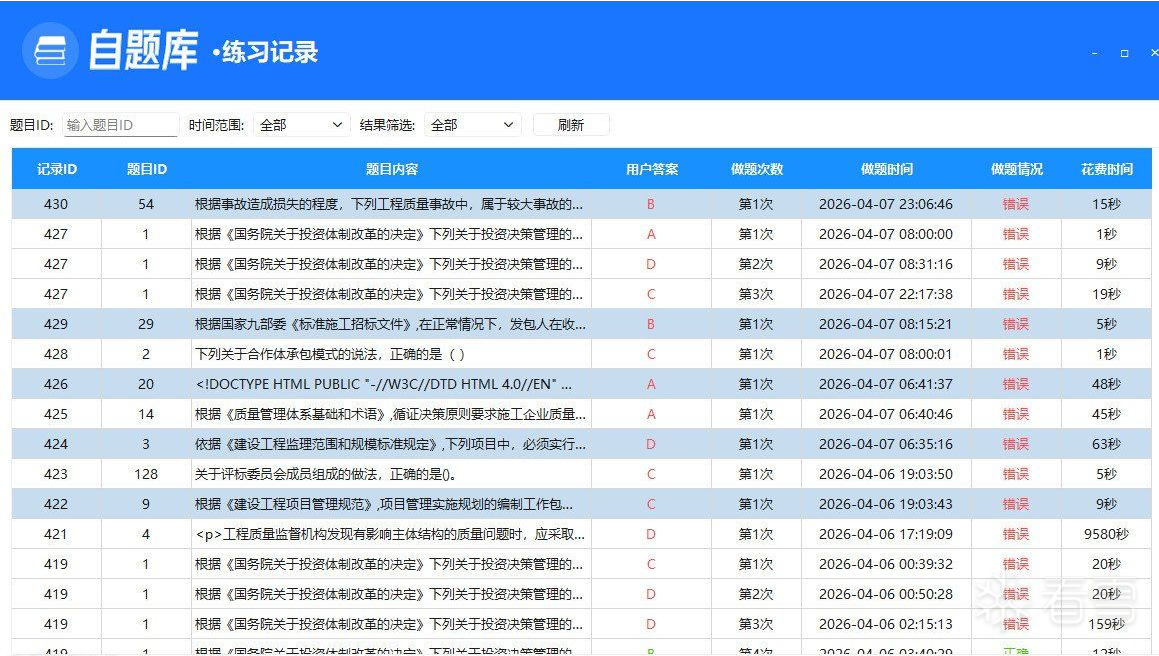Select question 下列关于合作体承包模式的说法
Screen dimensions: 1159x656
click(392, 354)
